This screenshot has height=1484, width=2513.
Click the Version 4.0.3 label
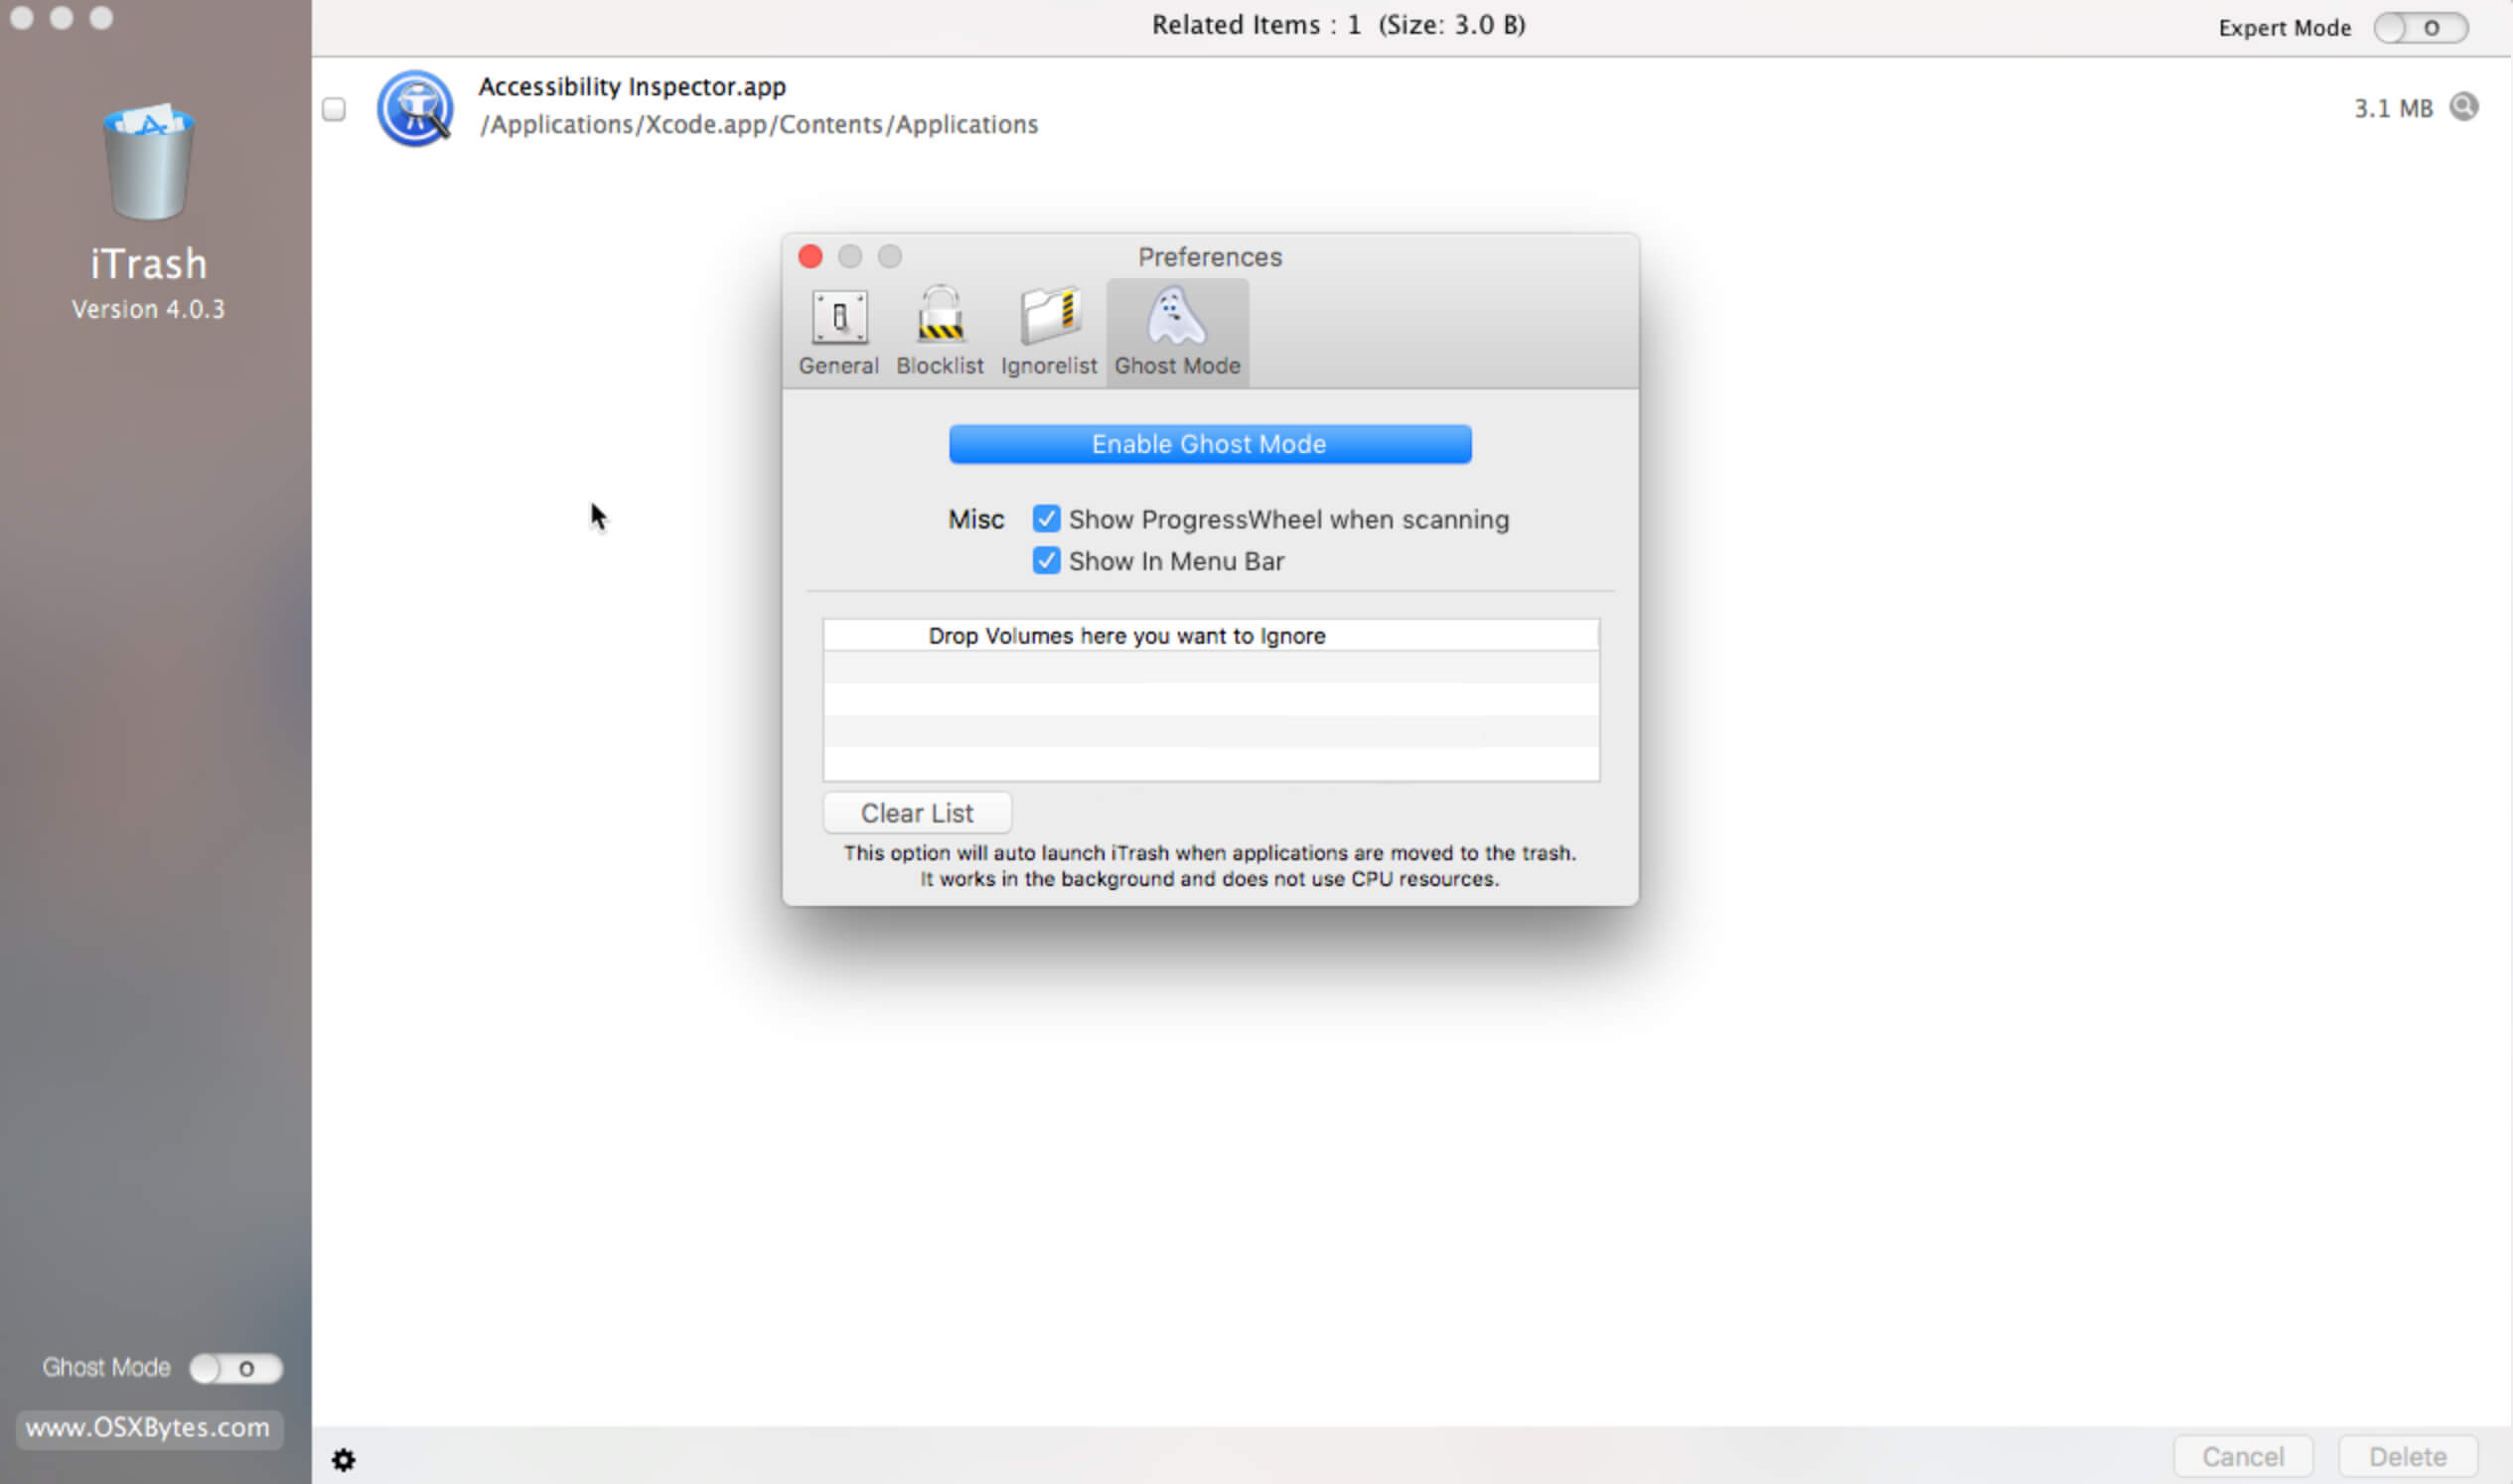[148, 309]
